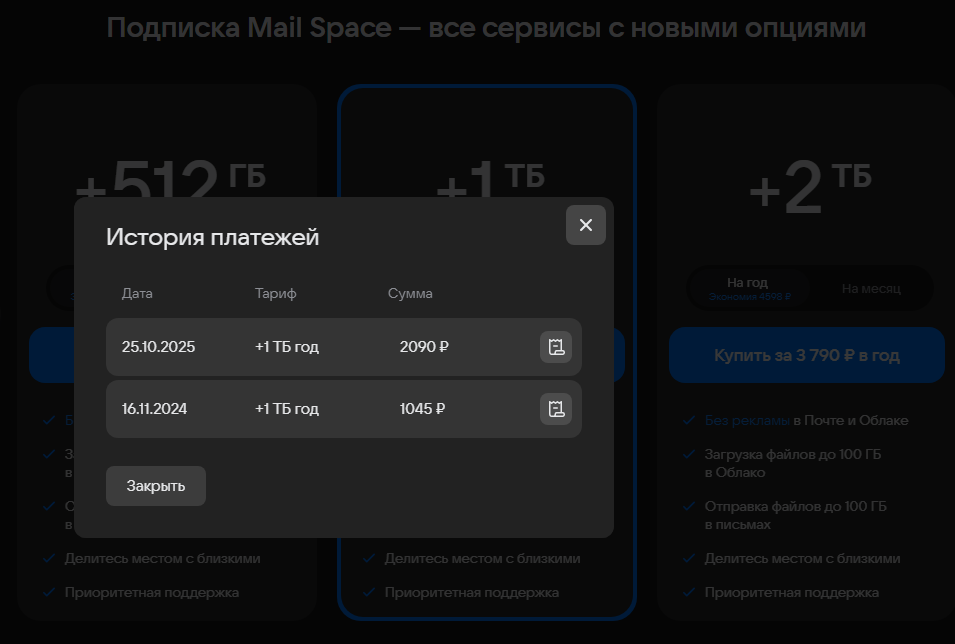Open receipt for 25.10.2025 payment

pyautogui.click(x=555, y=347)
